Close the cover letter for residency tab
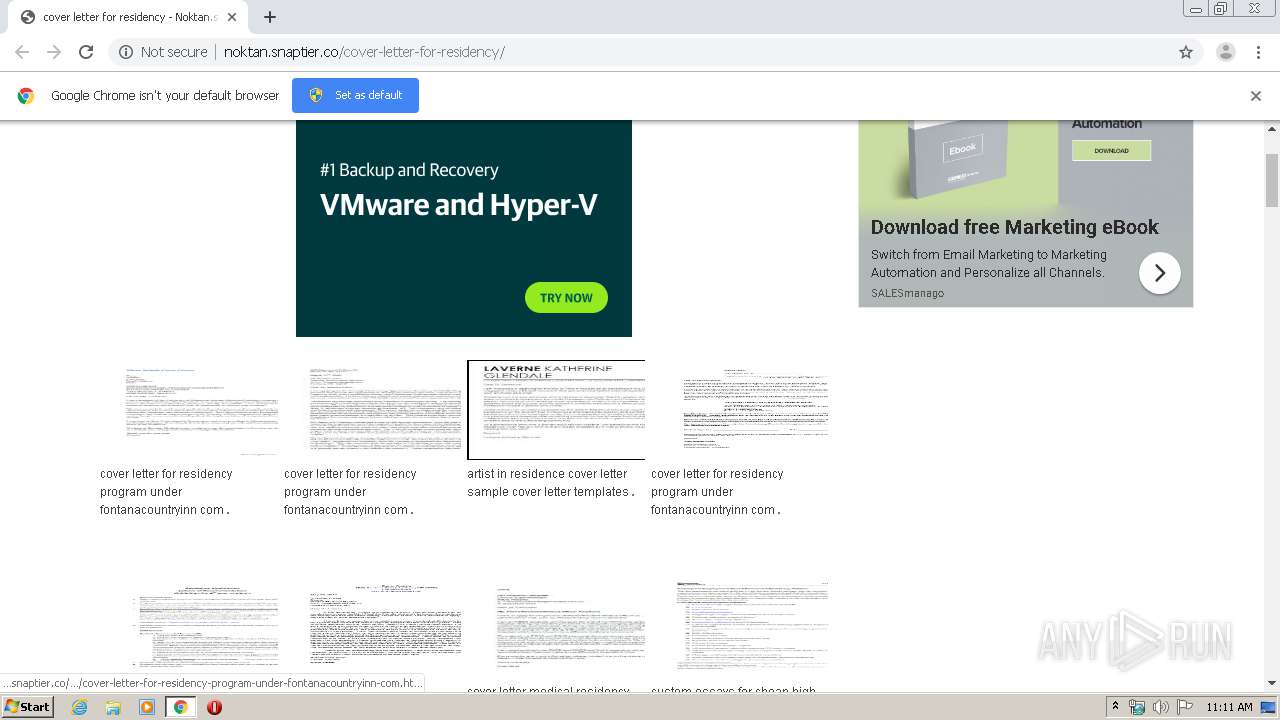 click(x=232, y=17)
